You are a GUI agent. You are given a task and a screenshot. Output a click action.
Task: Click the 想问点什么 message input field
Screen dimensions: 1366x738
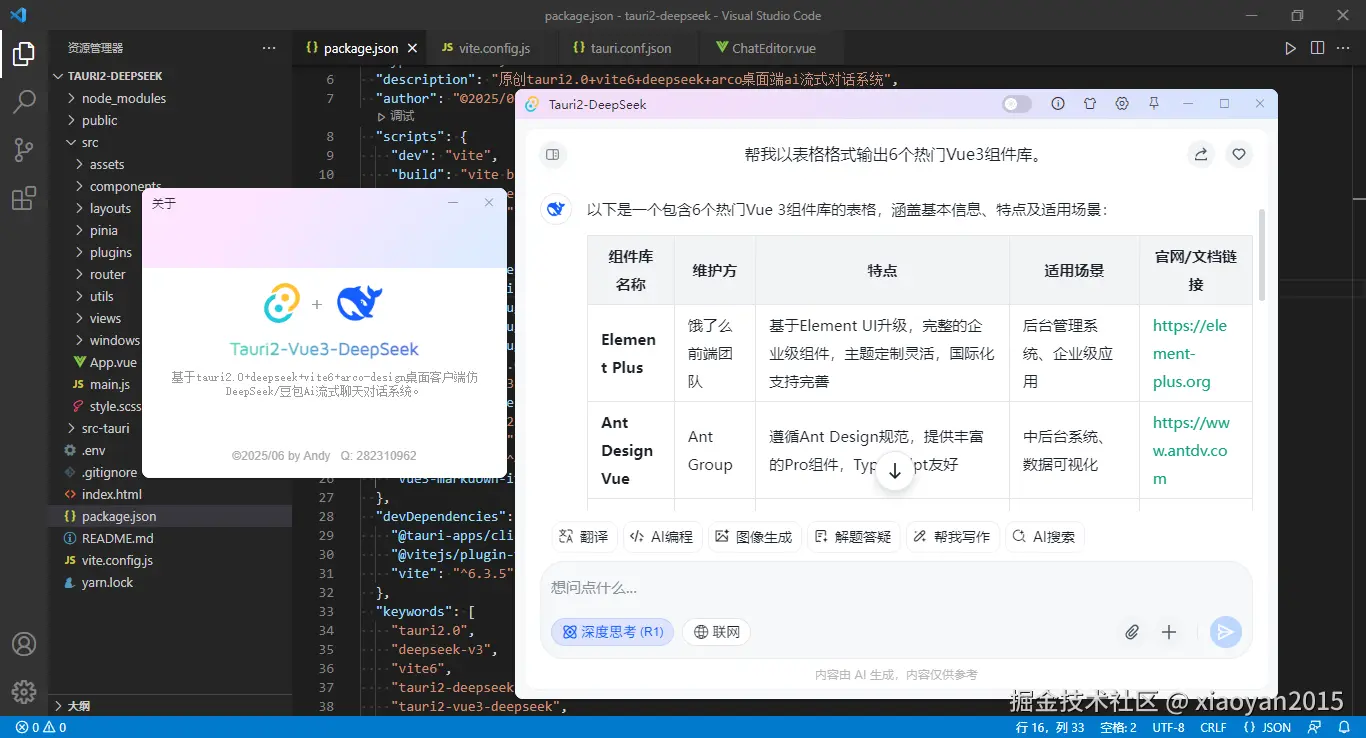point(700,587)
